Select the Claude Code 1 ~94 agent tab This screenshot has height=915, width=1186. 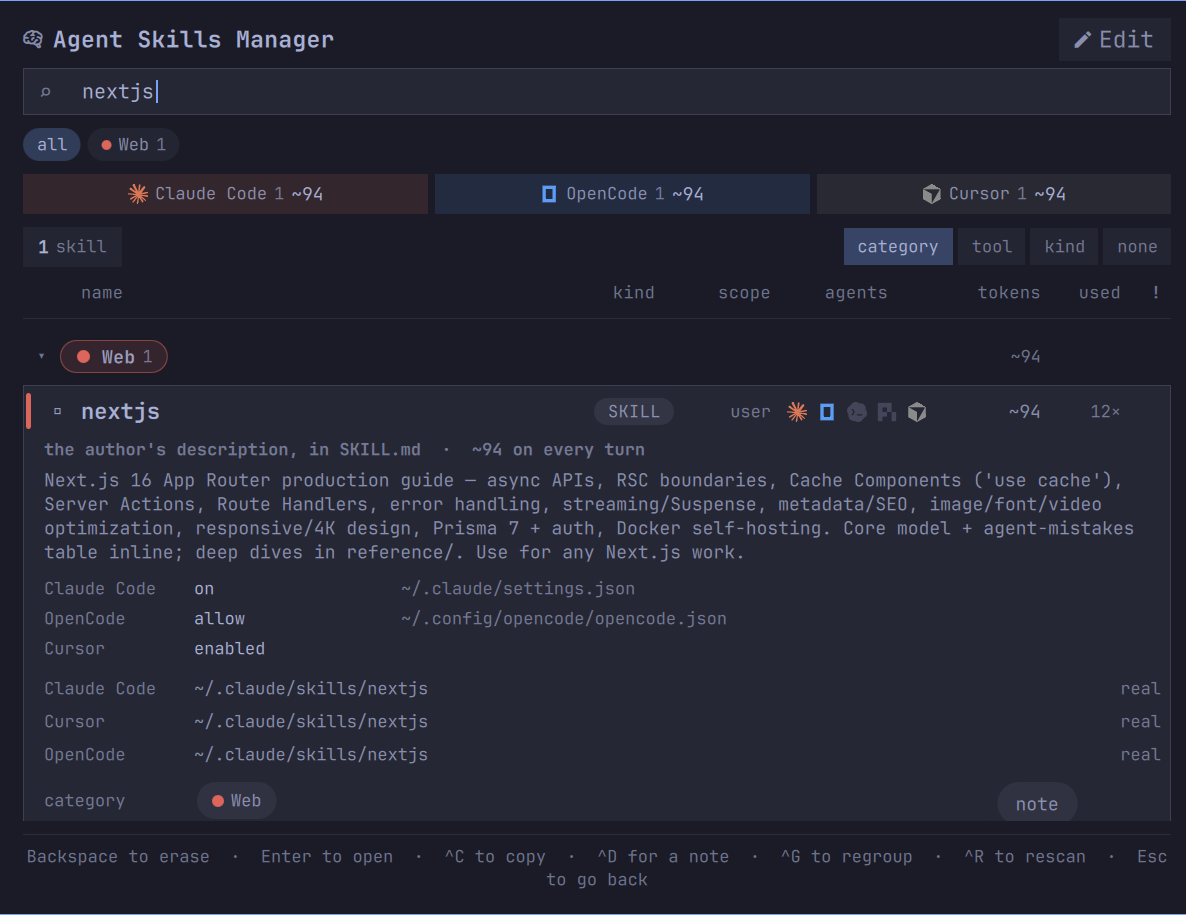225,194
